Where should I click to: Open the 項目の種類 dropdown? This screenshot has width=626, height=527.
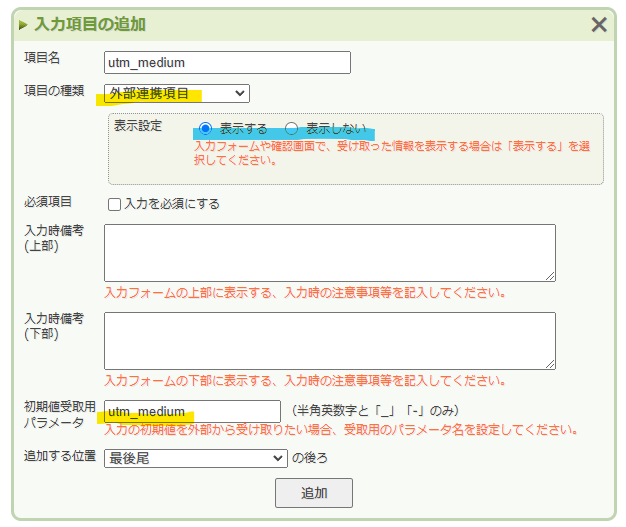click(177, 93)
